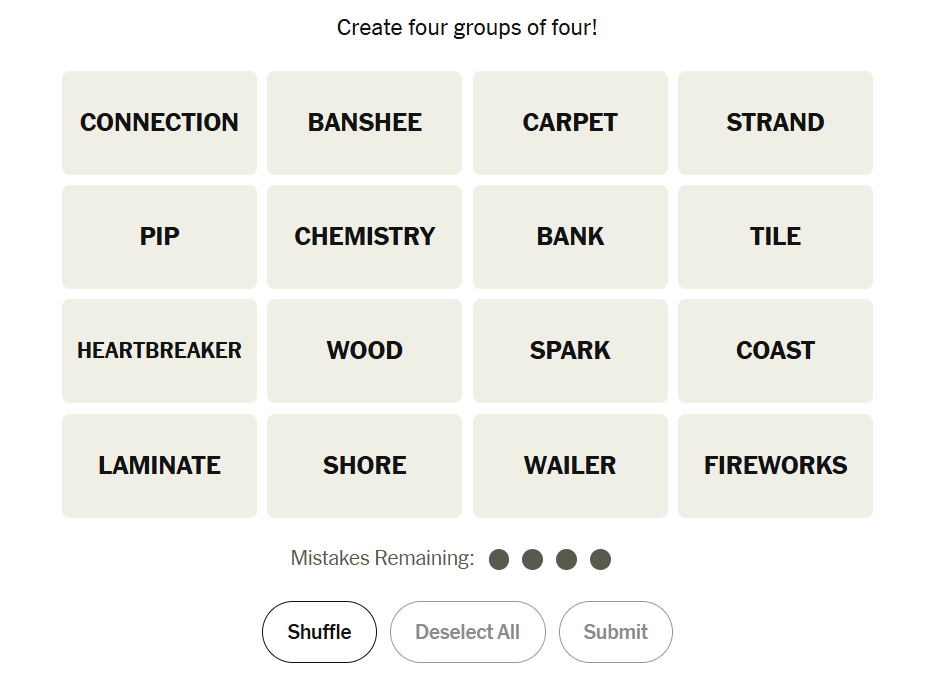
Task: Choose the LAMINATE tile
Action: click(x=159, y=466)
